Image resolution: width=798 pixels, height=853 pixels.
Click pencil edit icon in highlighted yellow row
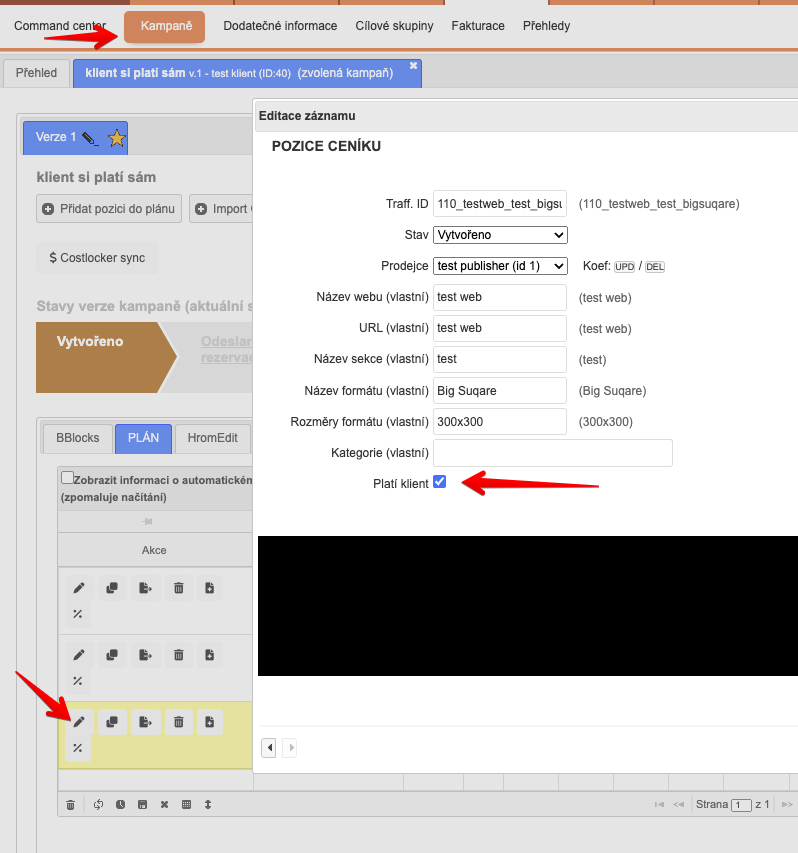click(79, 722)
